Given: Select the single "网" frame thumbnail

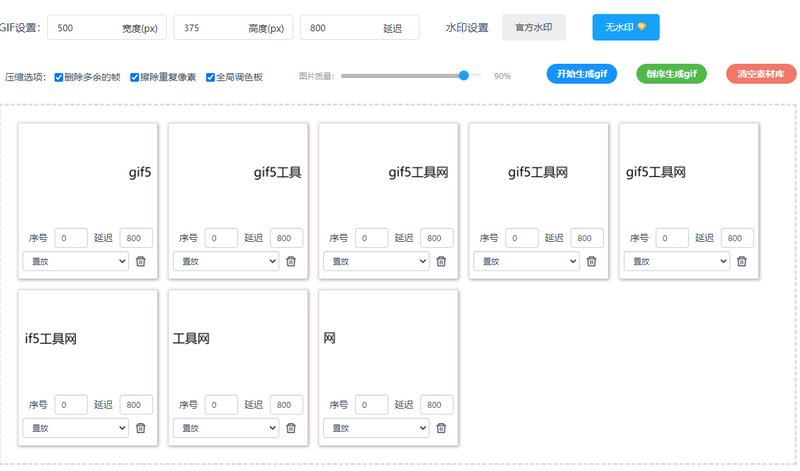Looking at the screenshot, I should coord(388,339).
